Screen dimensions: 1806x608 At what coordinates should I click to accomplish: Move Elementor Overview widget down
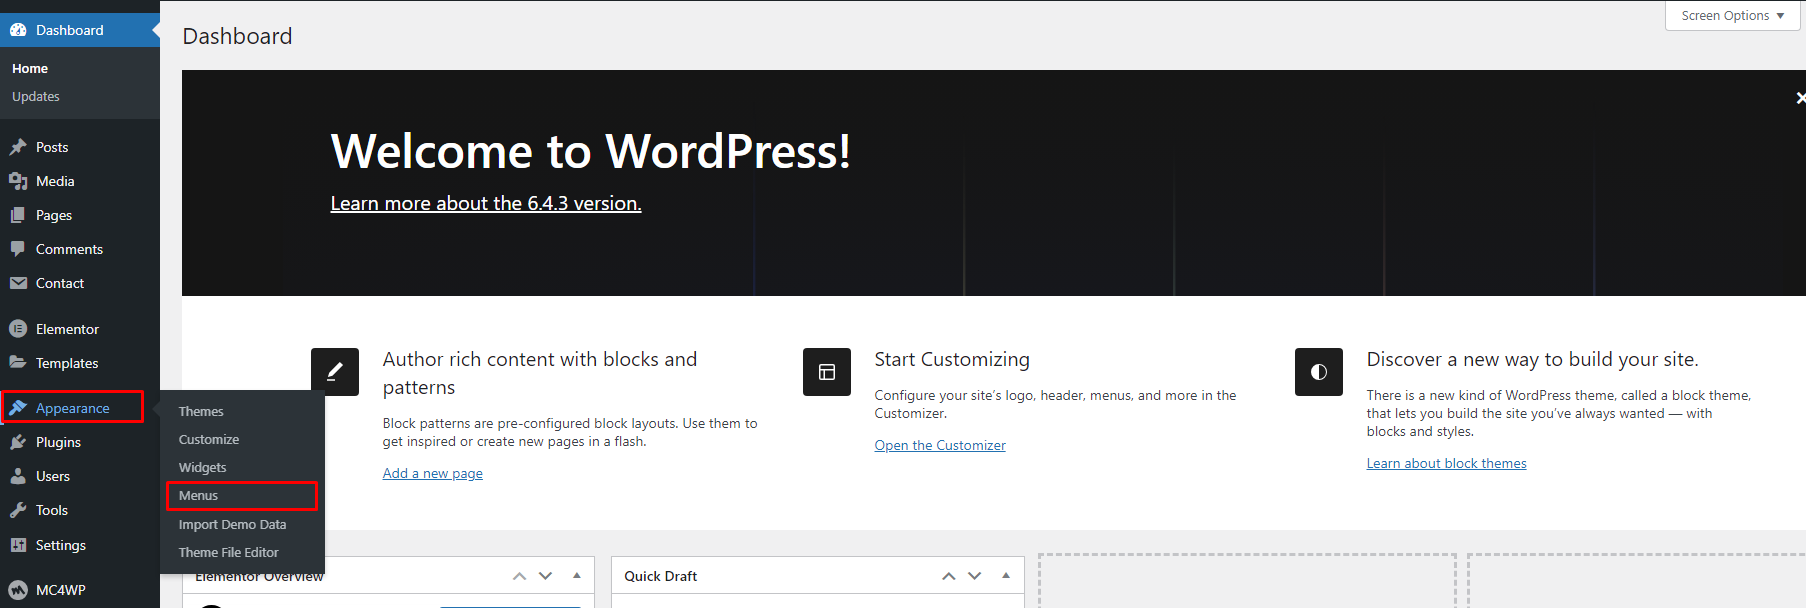[x=545, y=576]
